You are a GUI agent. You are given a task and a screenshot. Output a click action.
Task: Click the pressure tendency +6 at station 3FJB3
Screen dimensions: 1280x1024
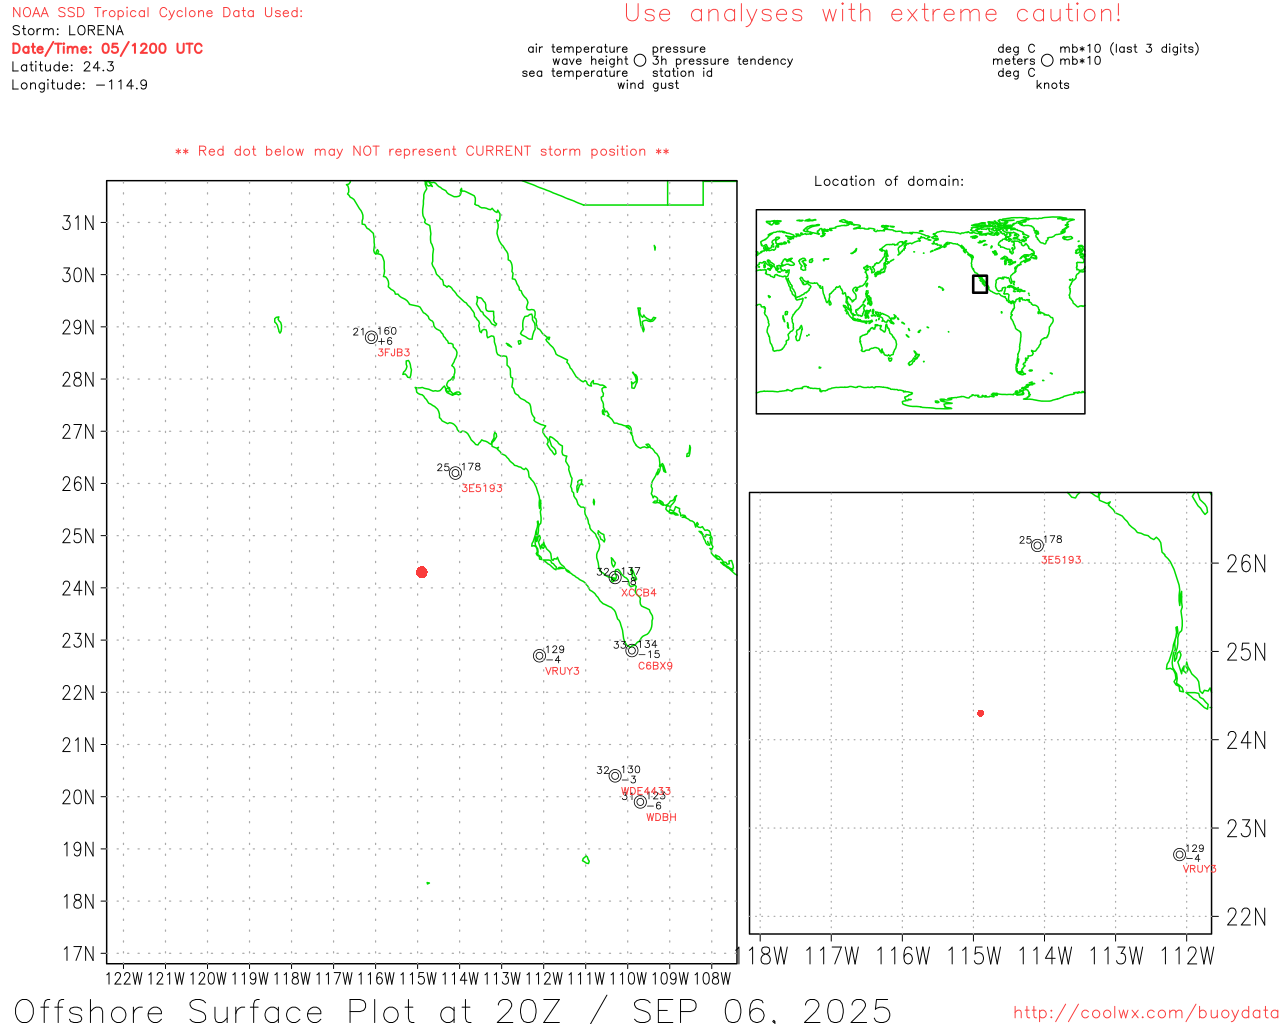pyautogui.click(x=385, y=342)
